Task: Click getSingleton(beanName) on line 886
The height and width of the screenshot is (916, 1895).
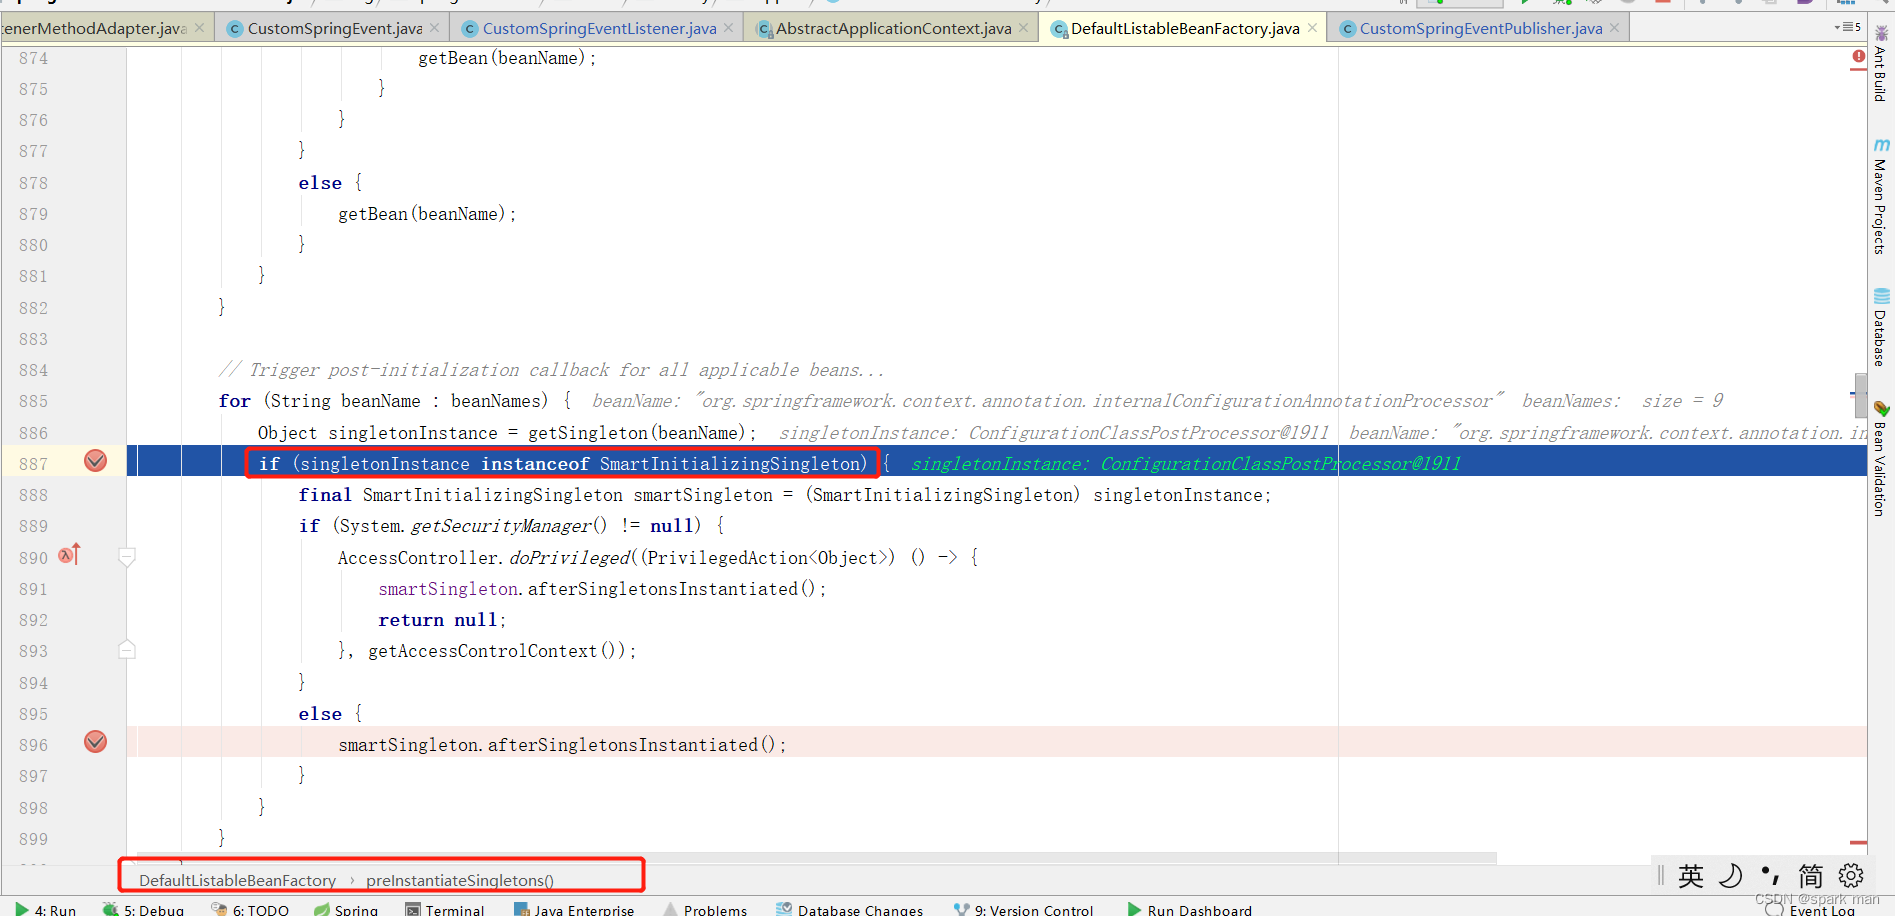Action: click(637, 433)
